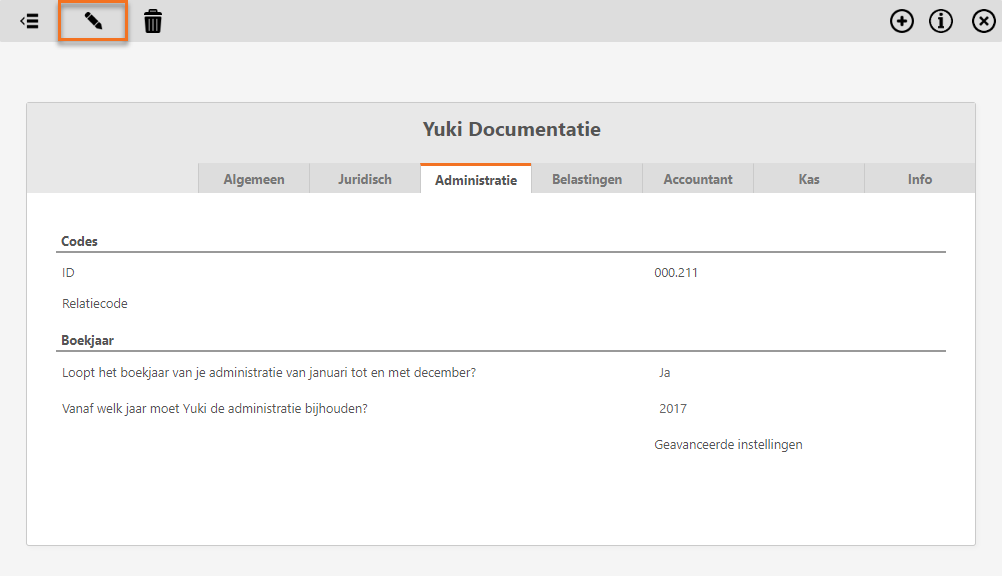Click the Yuki Documentatie title

(x=511, y=129)
